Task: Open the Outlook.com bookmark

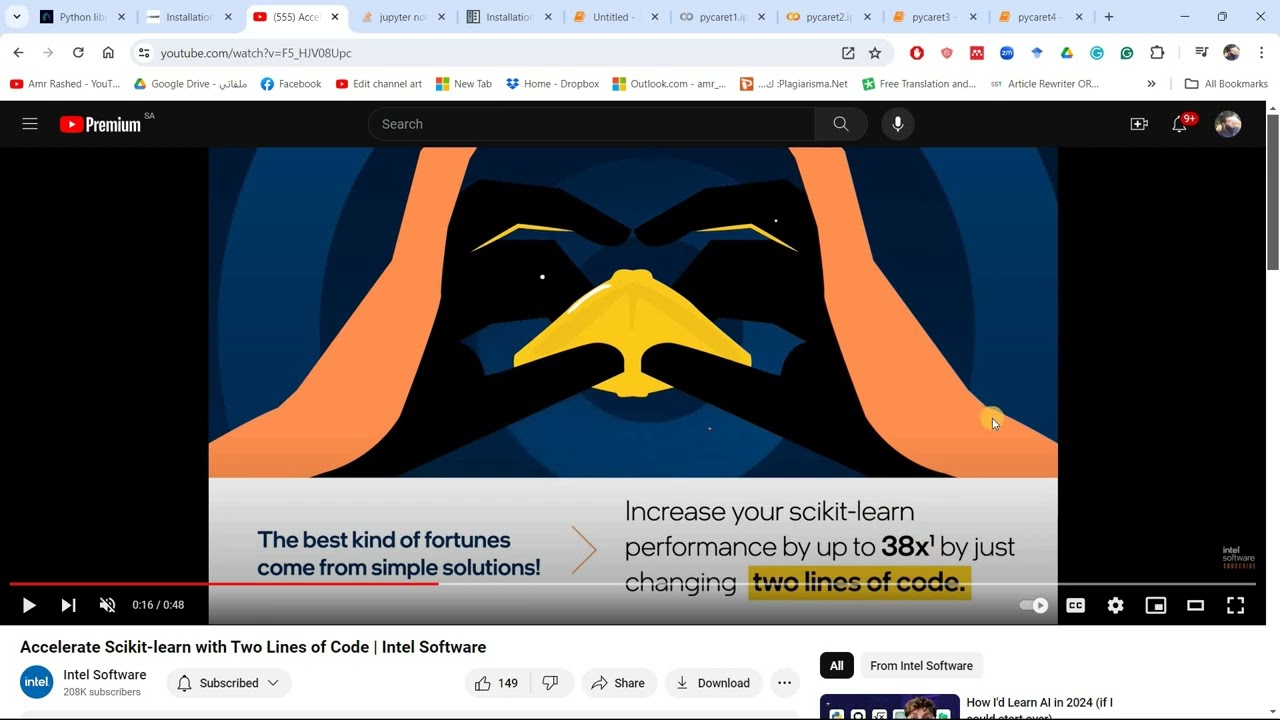Action: 669,84
